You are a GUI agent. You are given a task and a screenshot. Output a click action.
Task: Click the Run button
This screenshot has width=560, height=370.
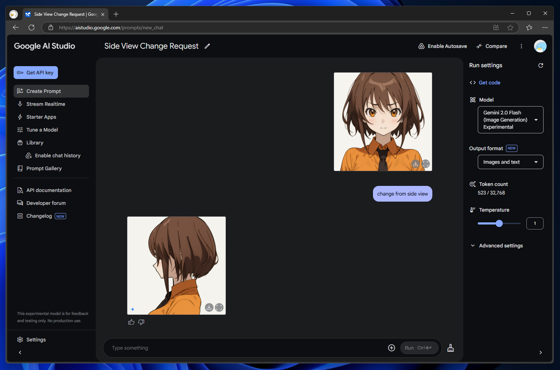419,348
